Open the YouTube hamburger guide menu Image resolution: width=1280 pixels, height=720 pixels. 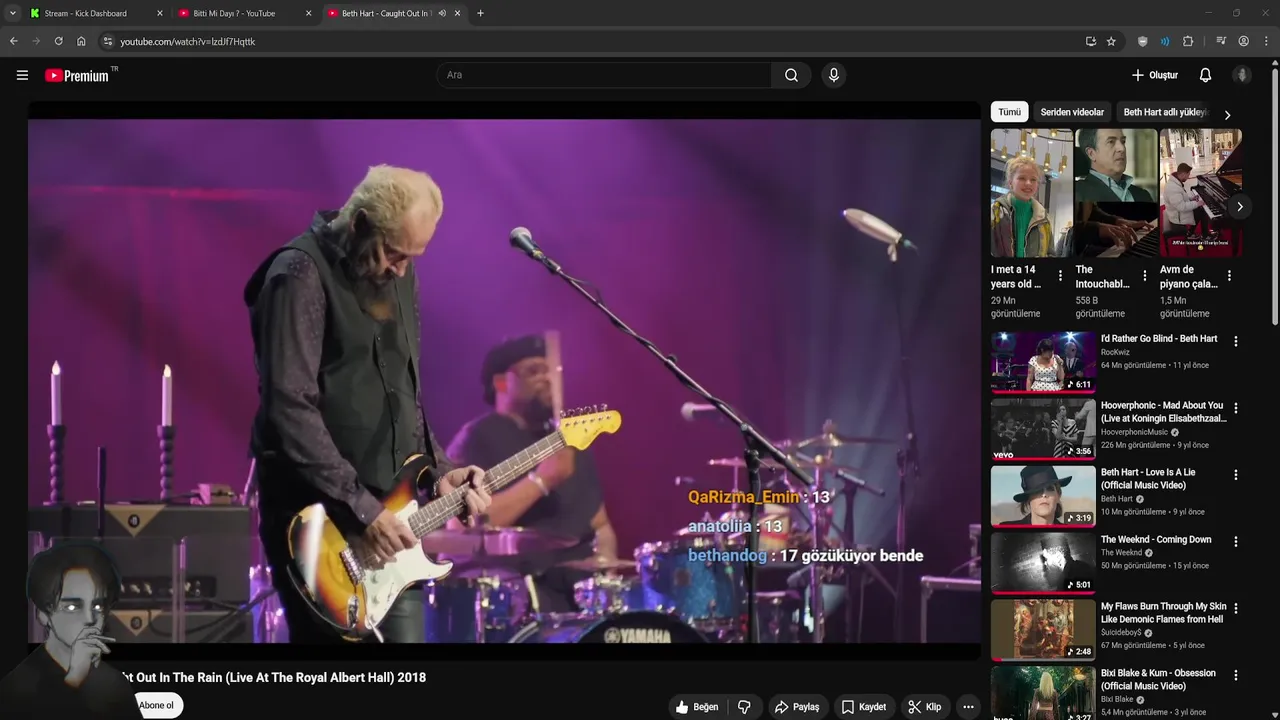(22, 75)
